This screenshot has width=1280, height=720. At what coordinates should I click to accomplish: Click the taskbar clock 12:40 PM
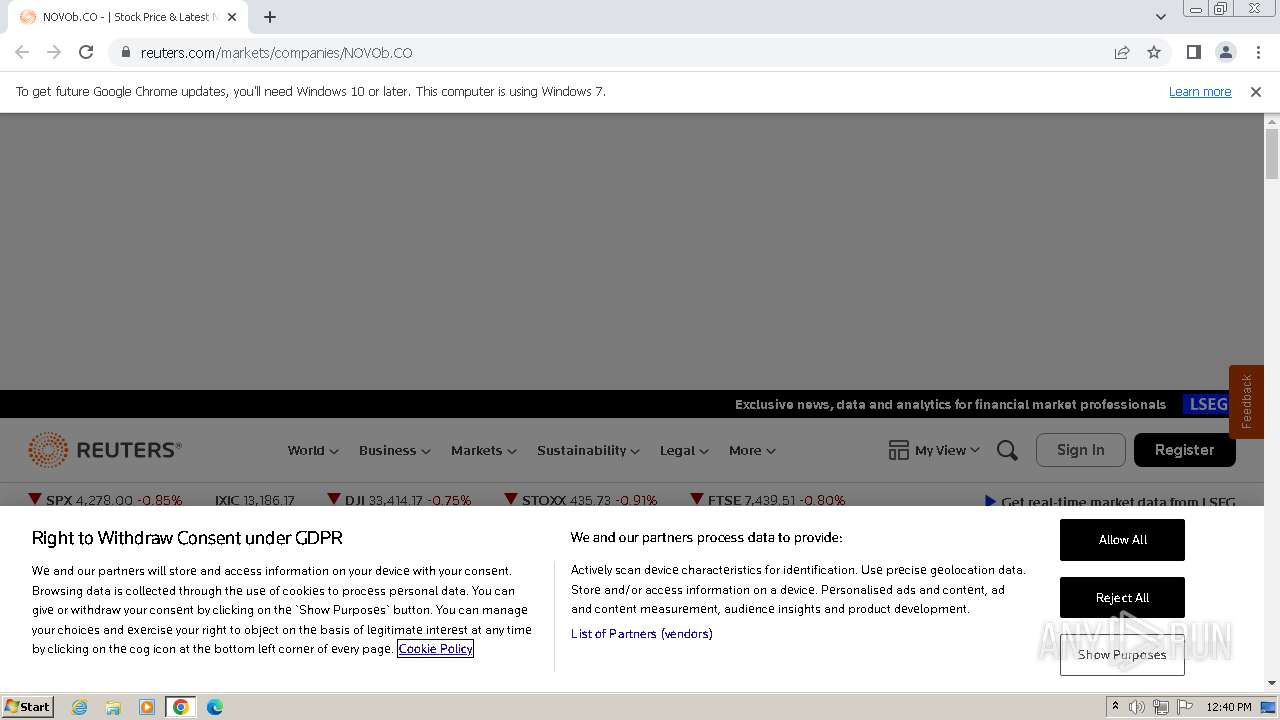click(x=1229, y=707)
